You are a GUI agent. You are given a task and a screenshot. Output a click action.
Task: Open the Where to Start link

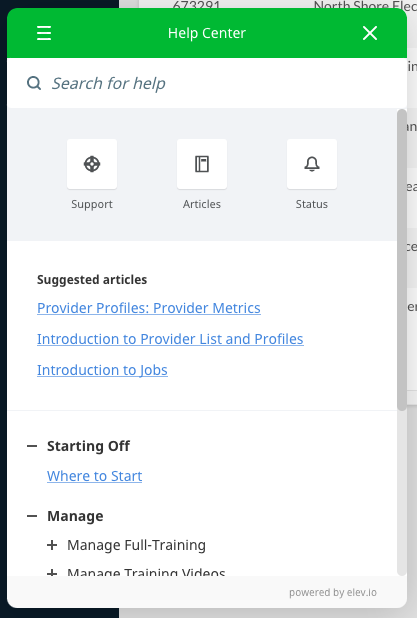[x=94, y=476]
